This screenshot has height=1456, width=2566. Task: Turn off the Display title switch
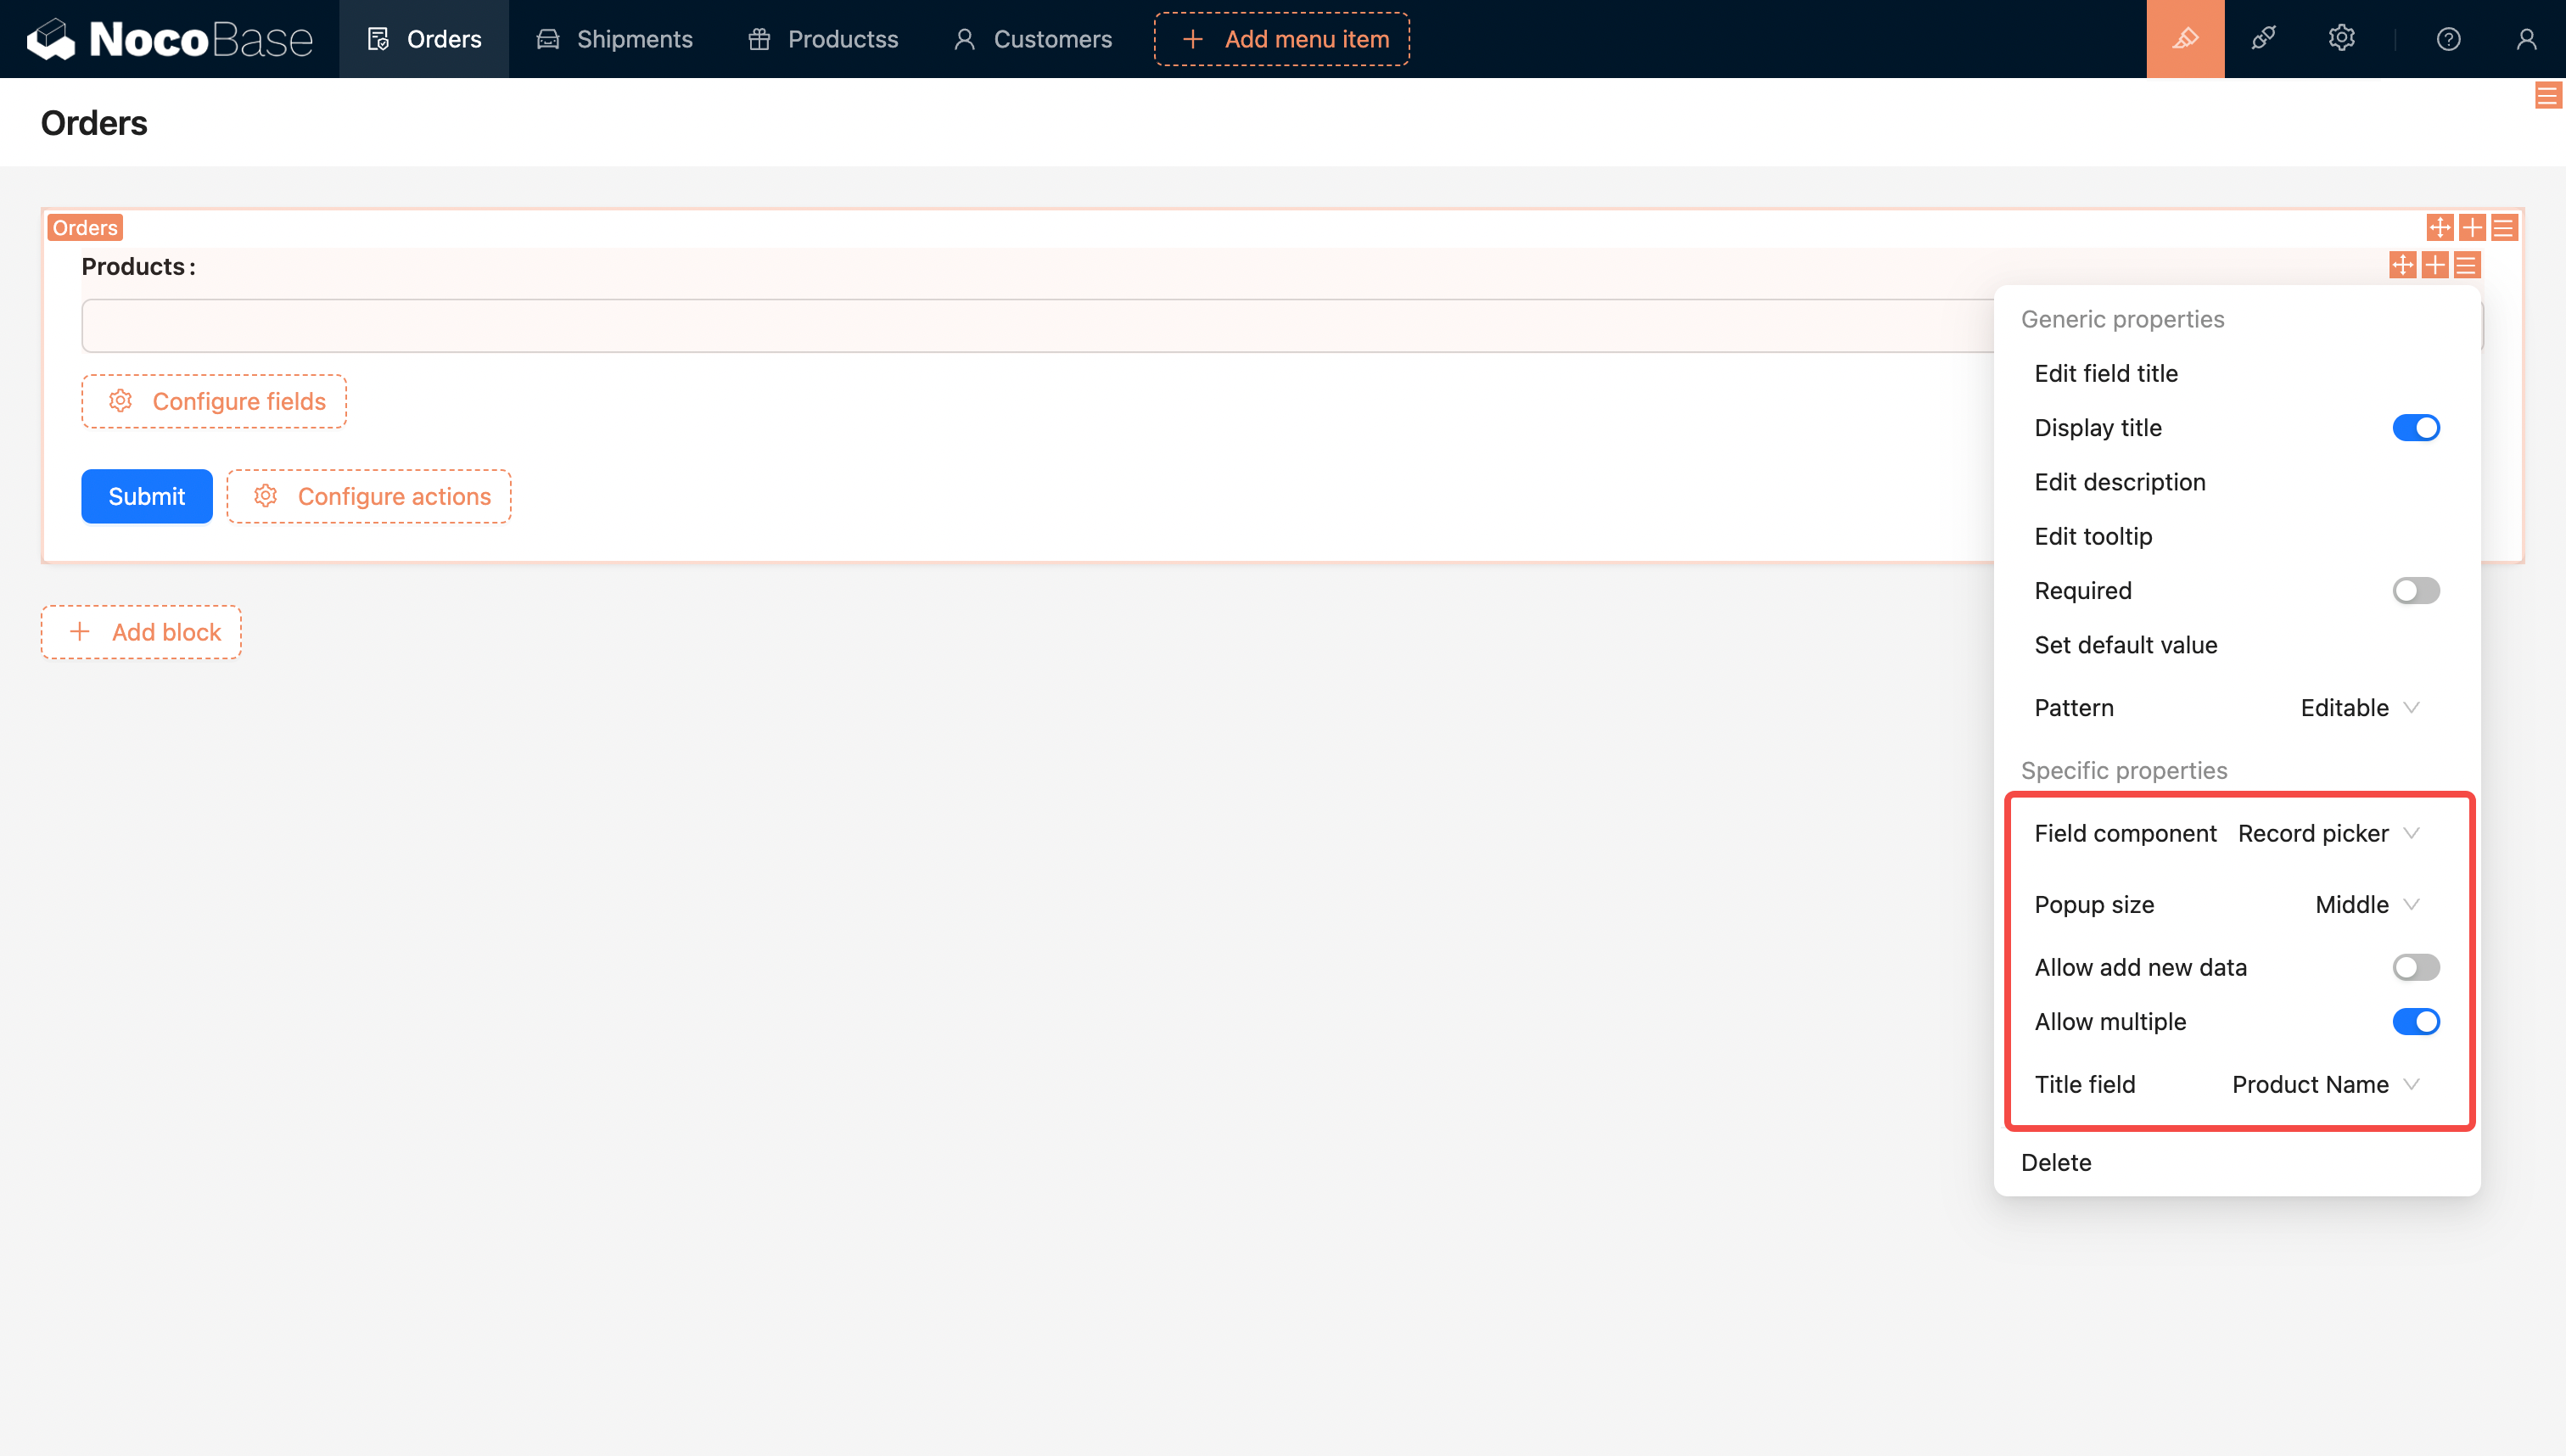2415,428
